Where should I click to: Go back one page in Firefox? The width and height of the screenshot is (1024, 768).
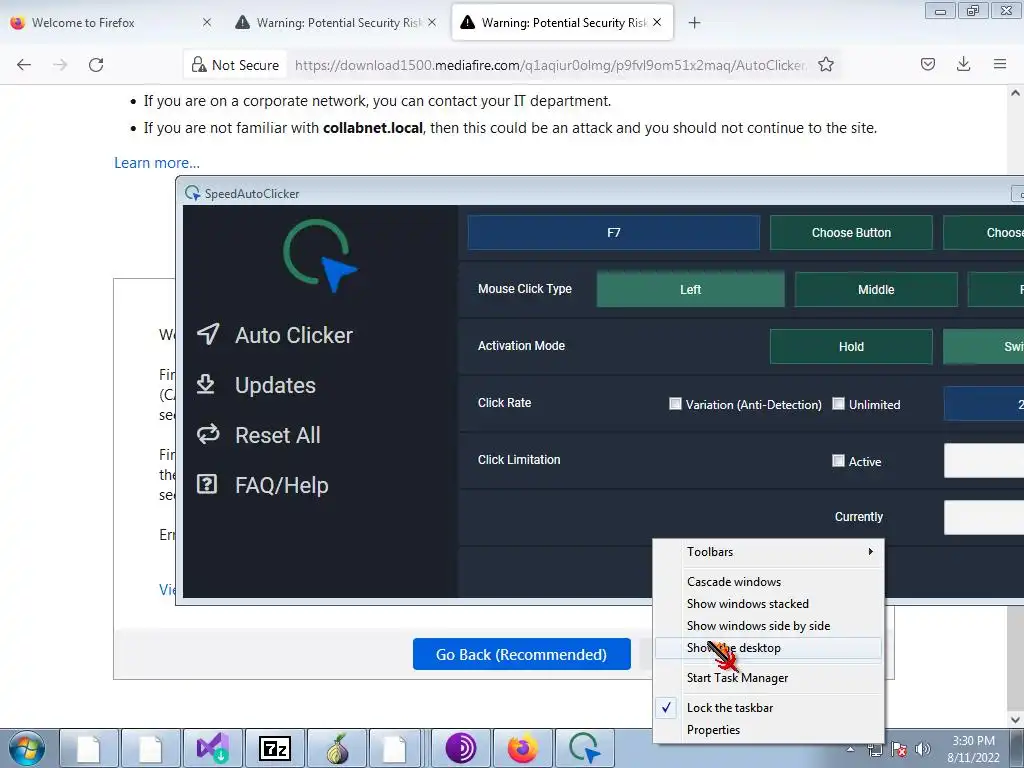[24, 65]
